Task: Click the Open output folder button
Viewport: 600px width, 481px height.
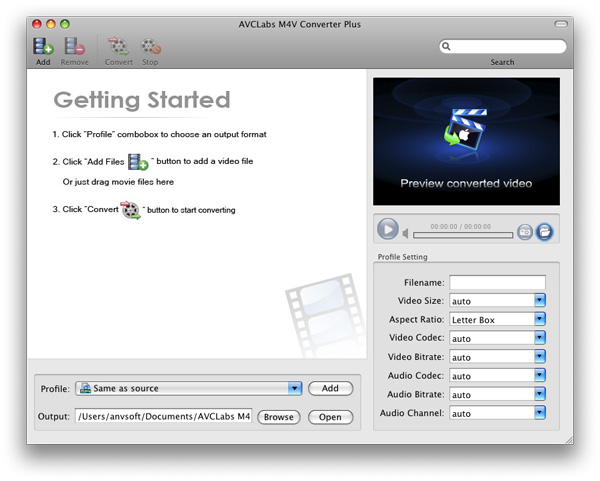Action: coord(330,417)
